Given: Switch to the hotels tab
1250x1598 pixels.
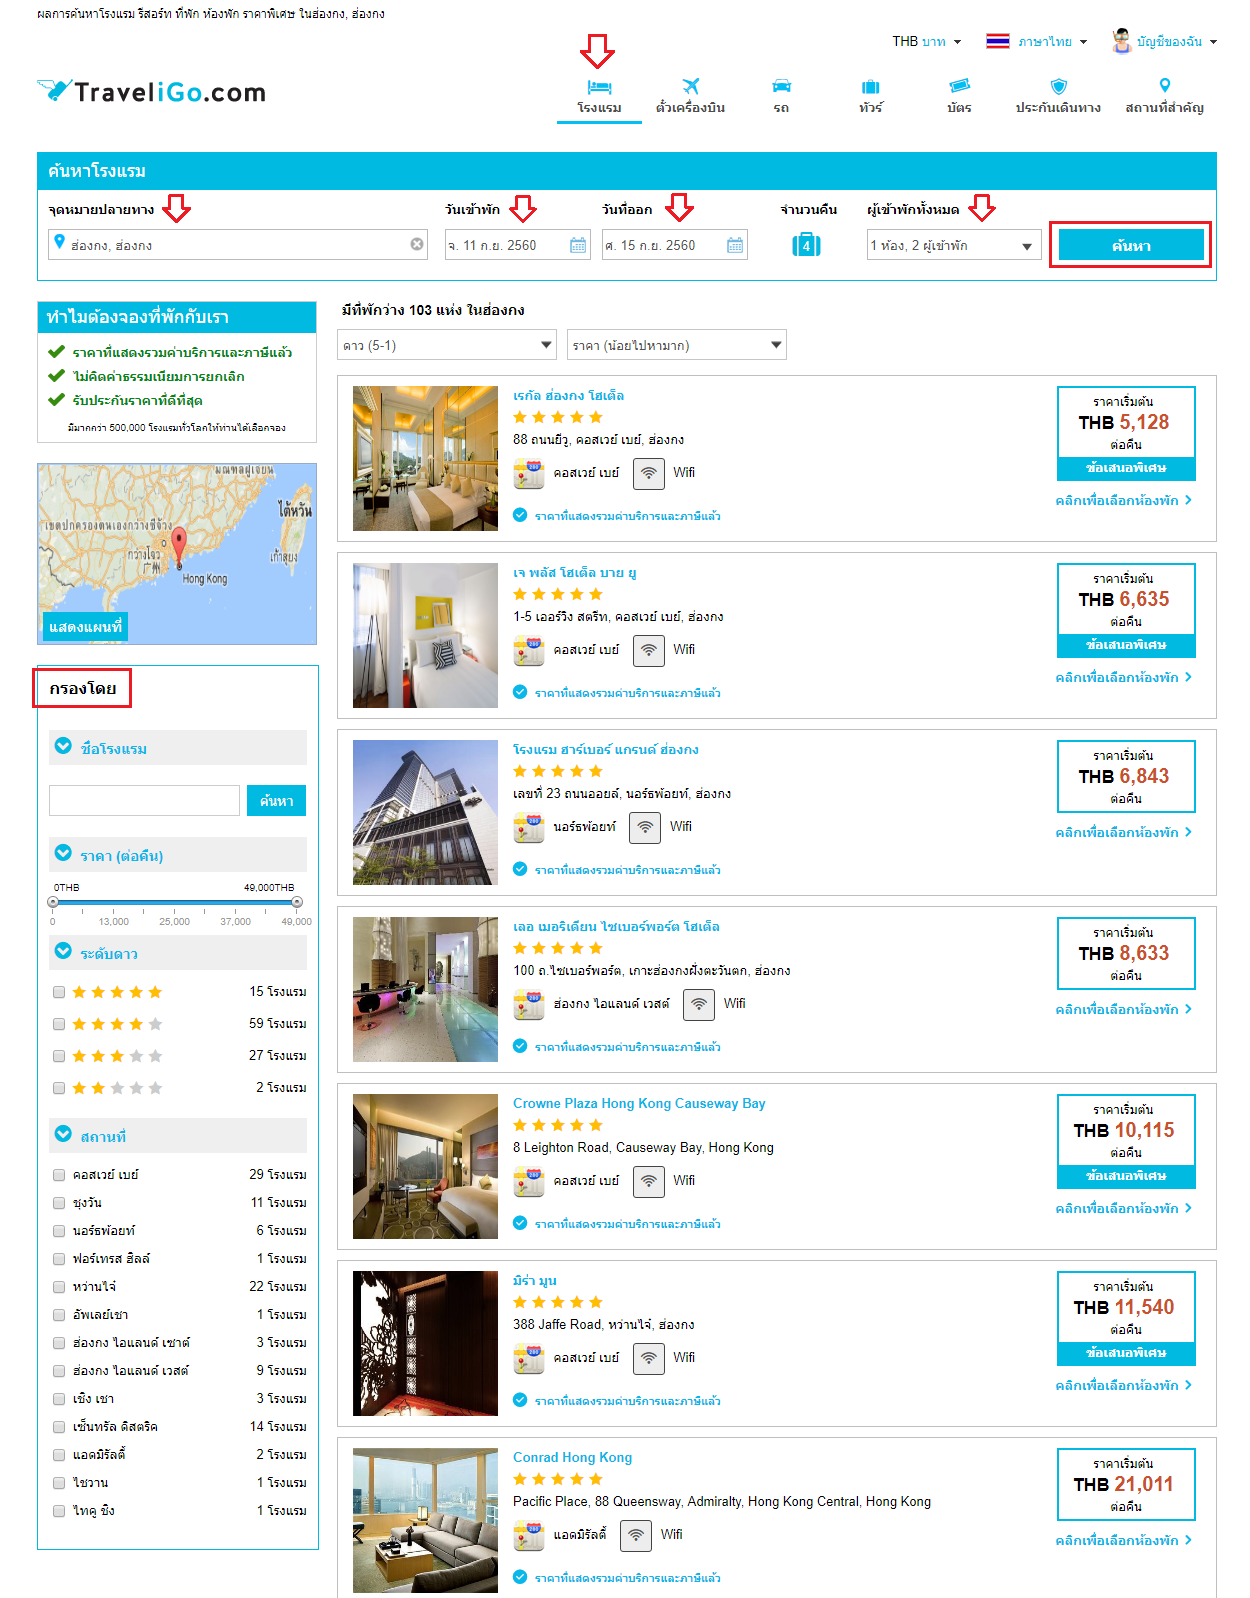Looking at the screenshot, I should [x=599, y=96].
